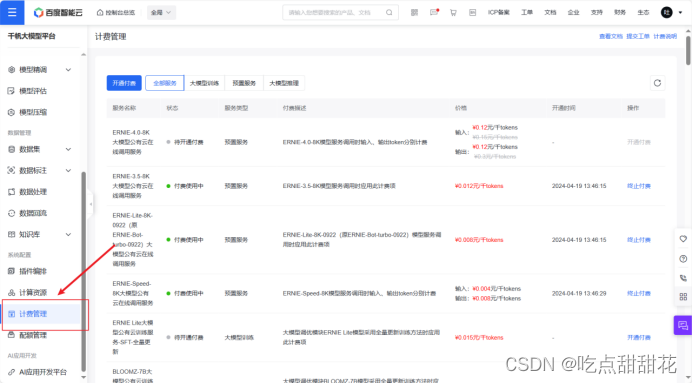Open the purple chat support button
The width and height of the screenshot is (692, 384).
pyautogui.click(x=683, y=326)
